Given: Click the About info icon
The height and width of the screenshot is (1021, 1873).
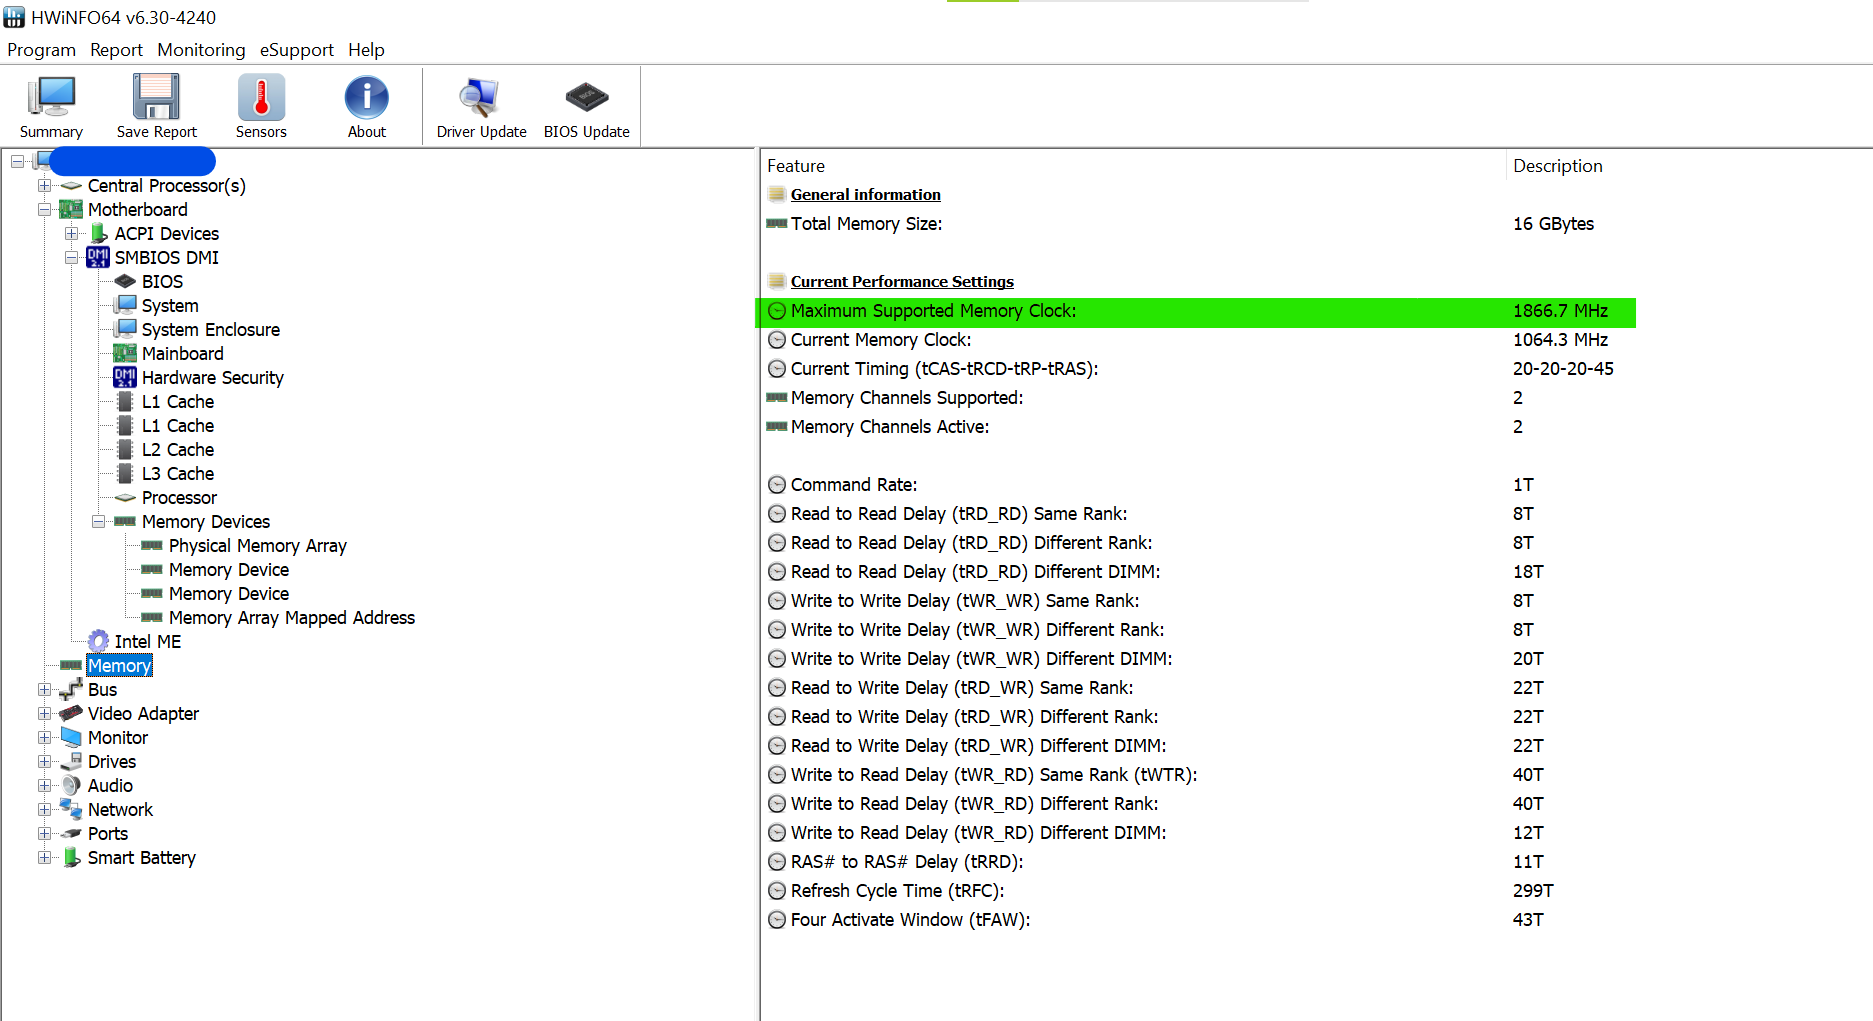Looking at the screenshot, I should point(367,98).
